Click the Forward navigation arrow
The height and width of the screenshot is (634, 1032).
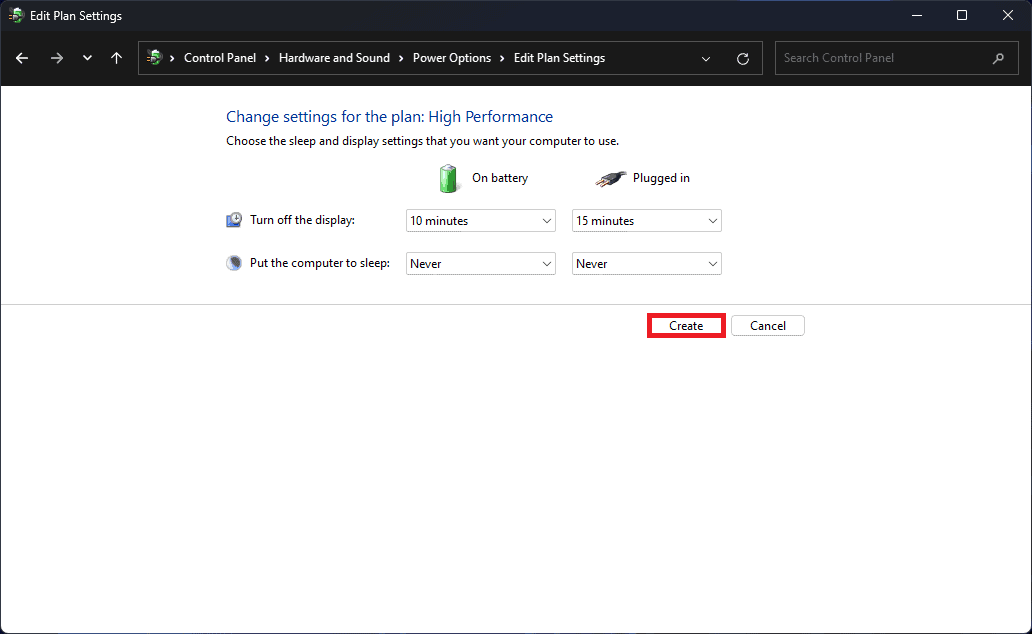[x=56, y=58]
